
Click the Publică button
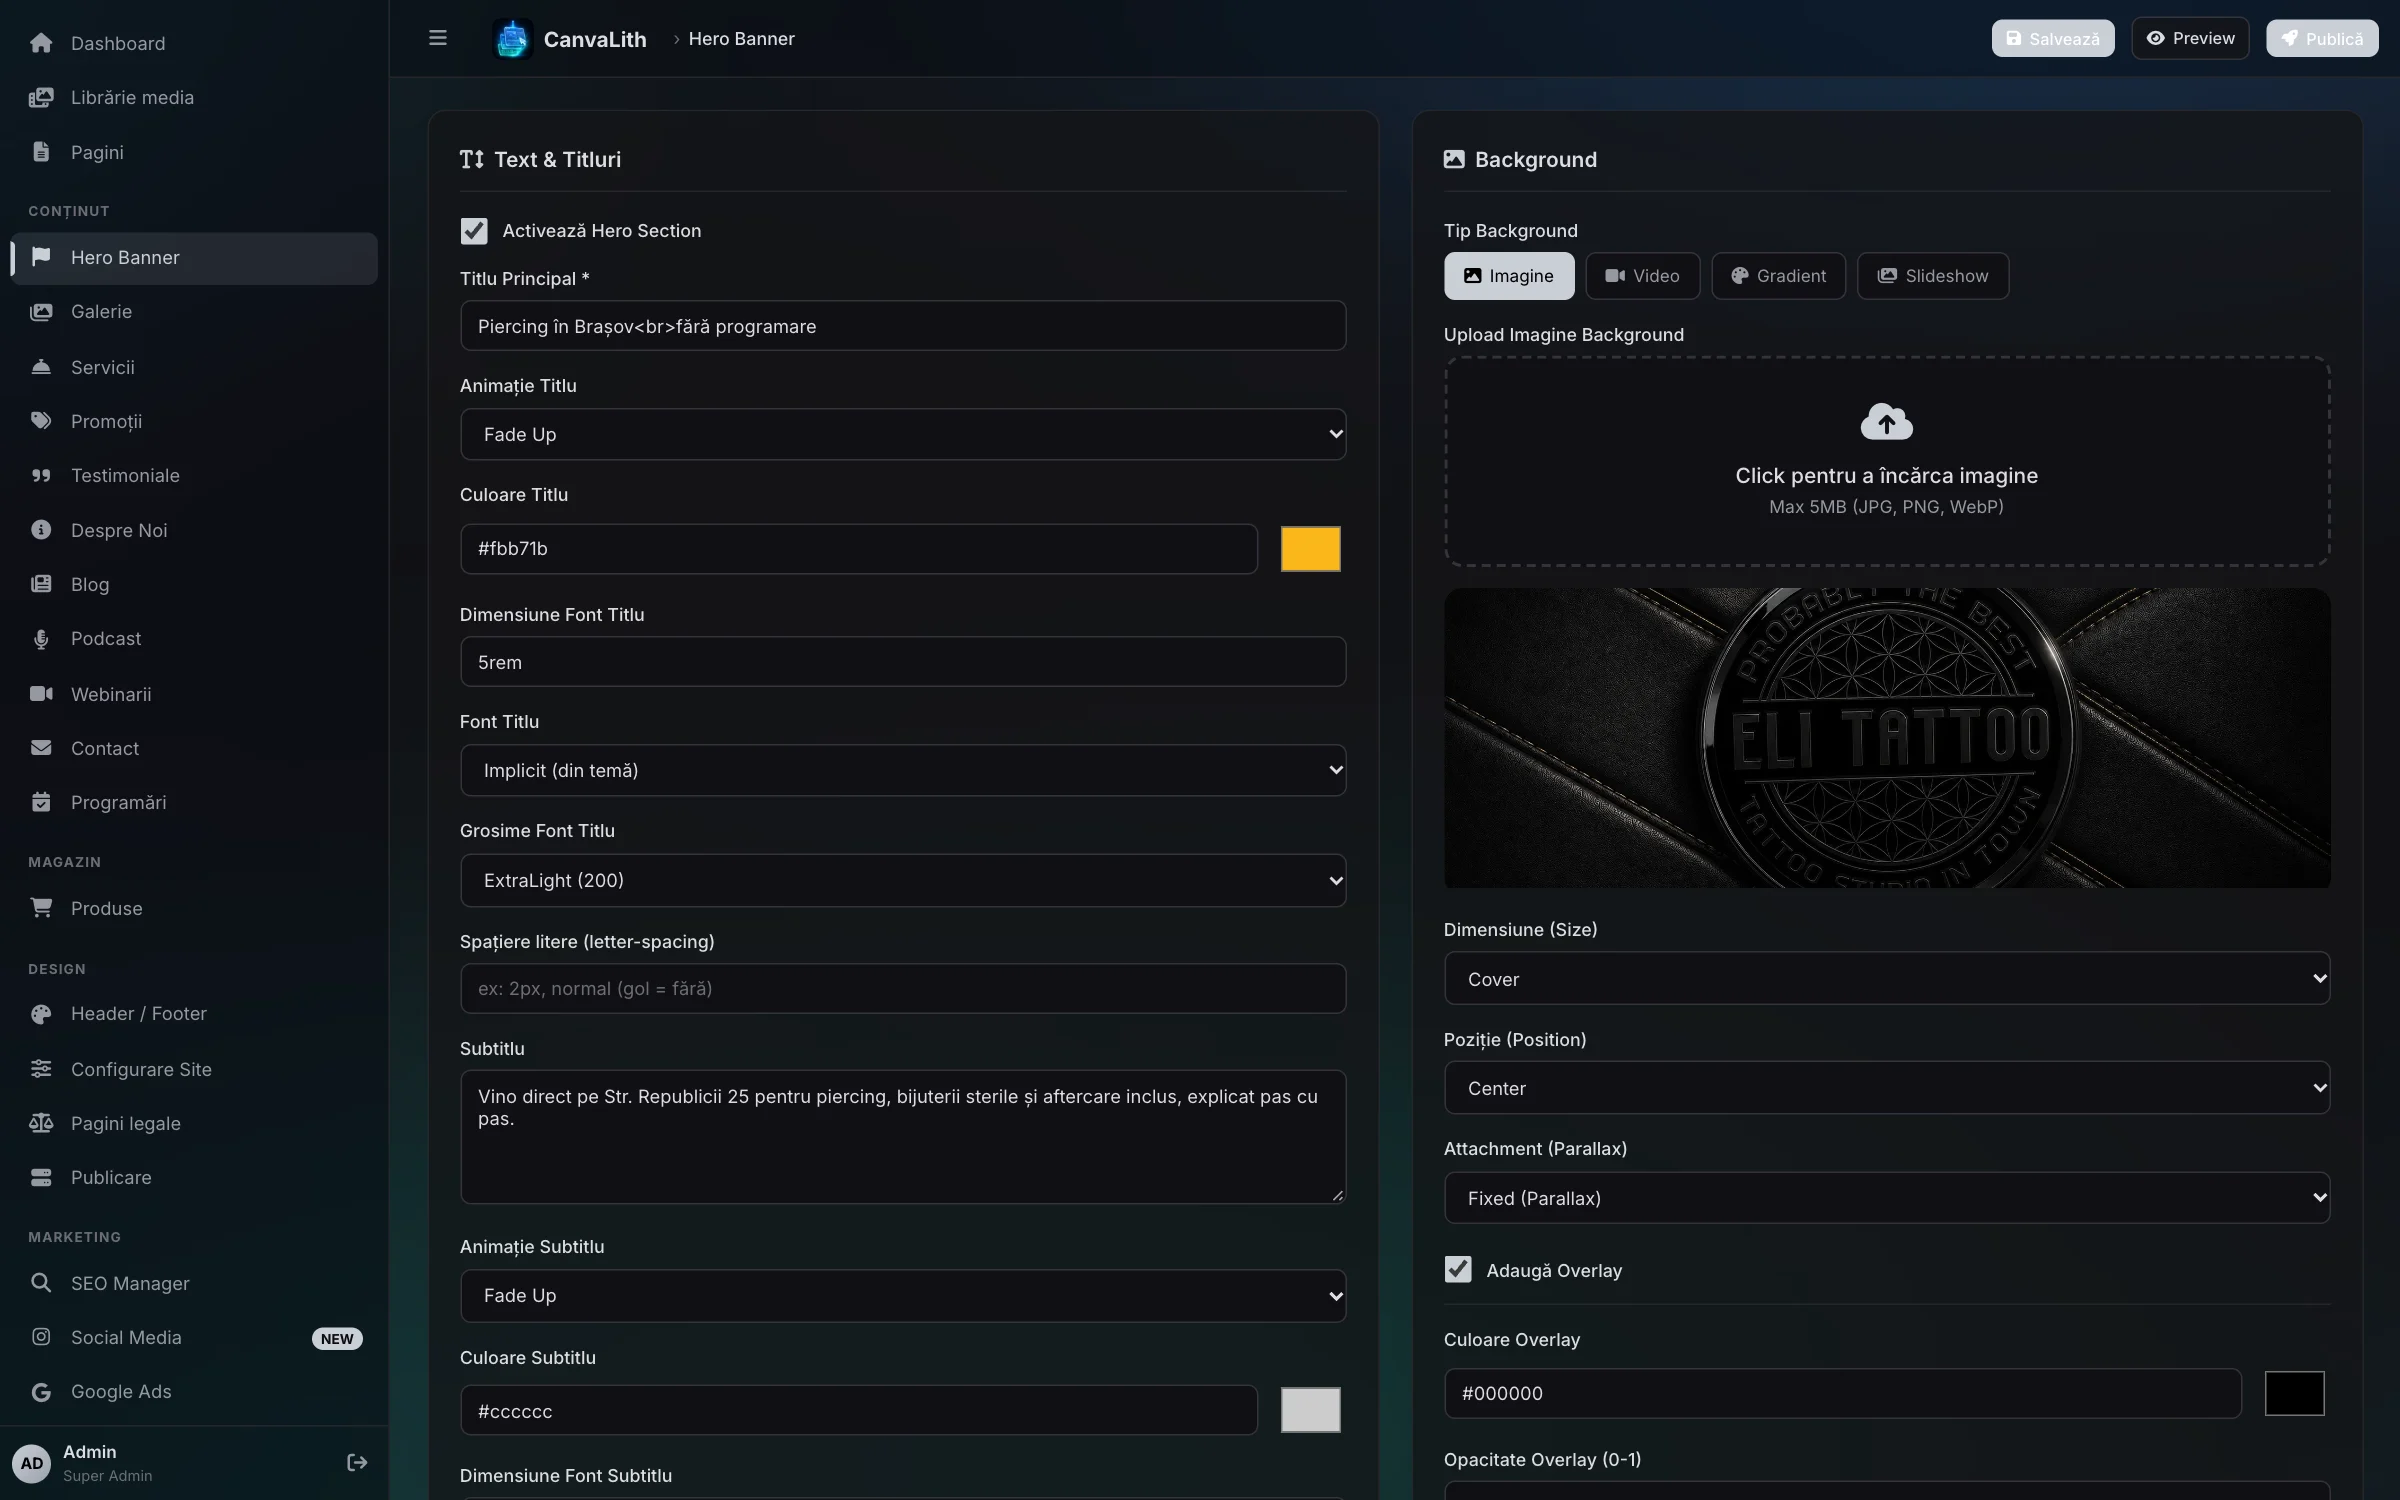[x=2322, y=39]
